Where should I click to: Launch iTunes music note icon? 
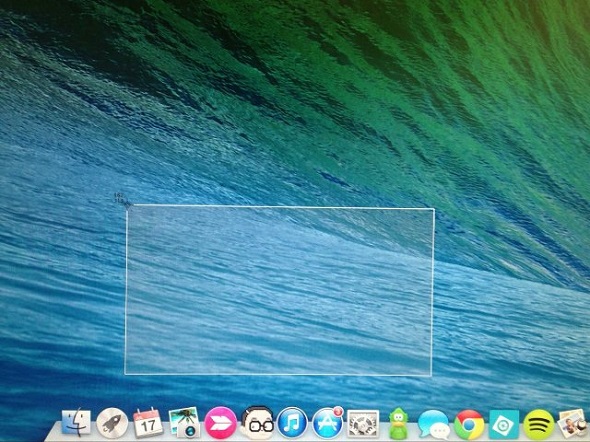pyautogui.click(x=292, y=423)
